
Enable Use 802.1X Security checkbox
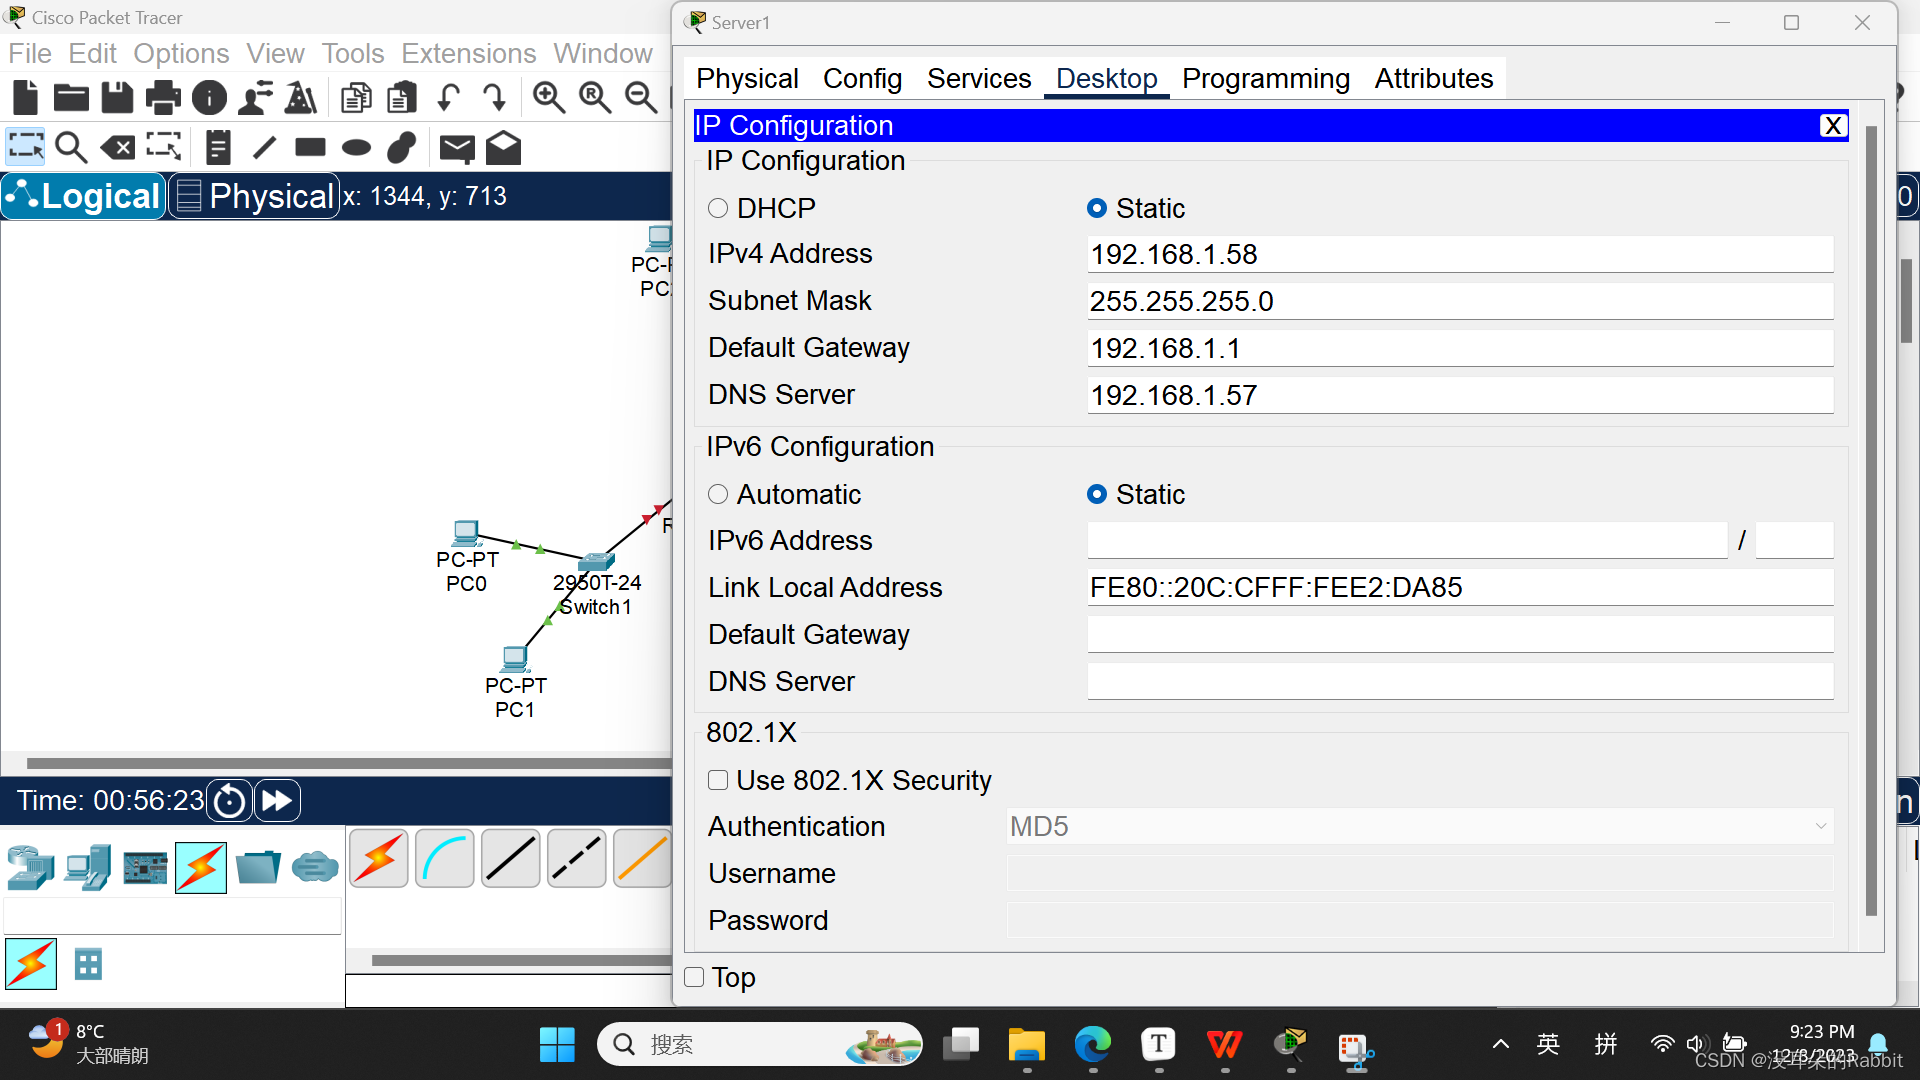[718, 780]
